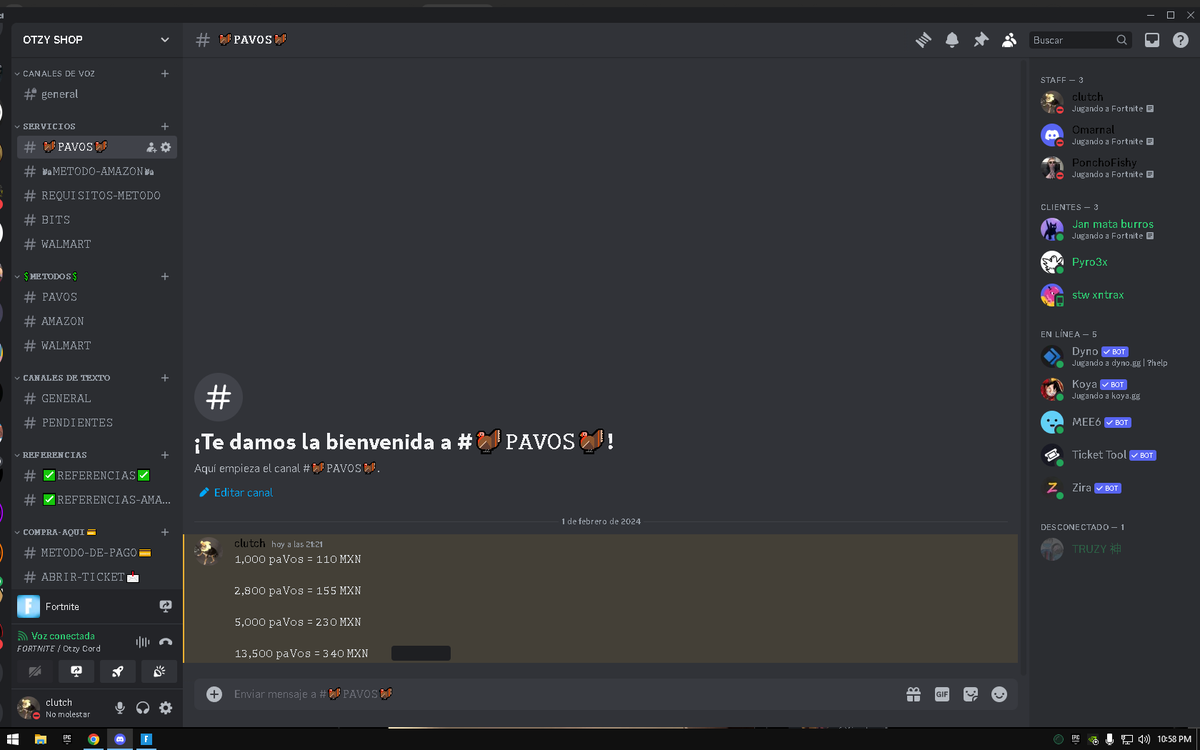Select member Pyro3x in member list
This screenshot has width=1200, height=750.
[x=1113, y=262]
